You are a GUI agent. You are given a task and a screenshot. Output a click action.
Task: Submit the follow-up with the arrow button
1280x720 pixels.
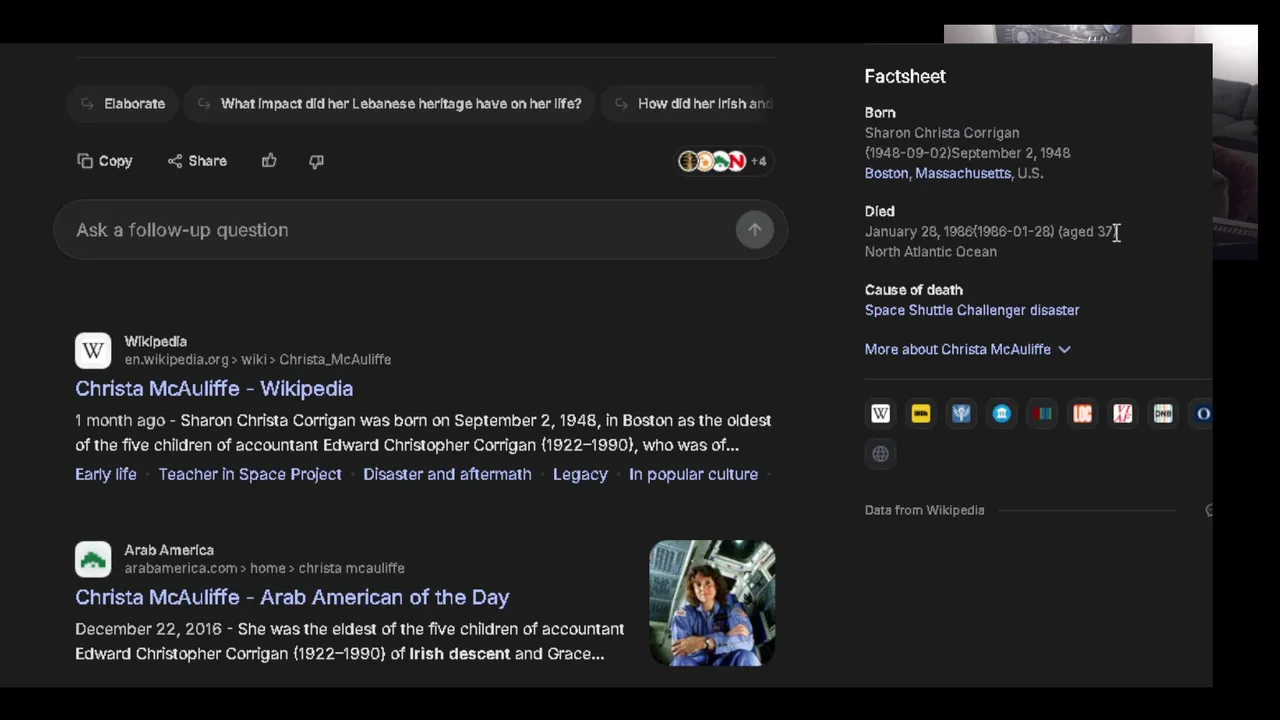pos(755,230)
